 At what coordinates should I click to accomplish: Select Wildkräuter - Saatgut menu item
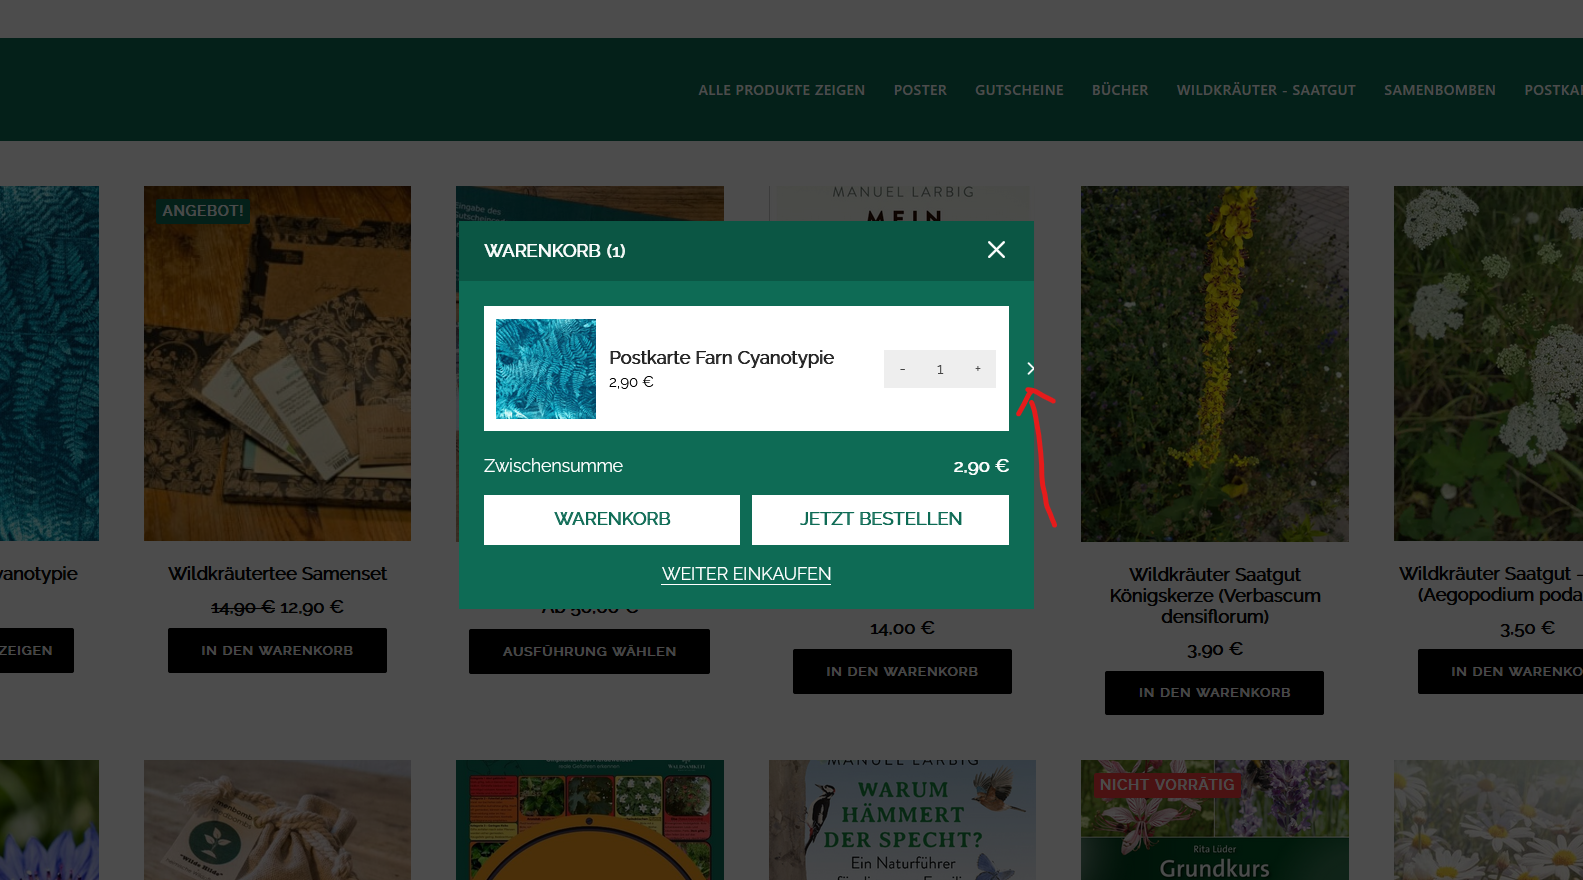(x=1266, y=90)
